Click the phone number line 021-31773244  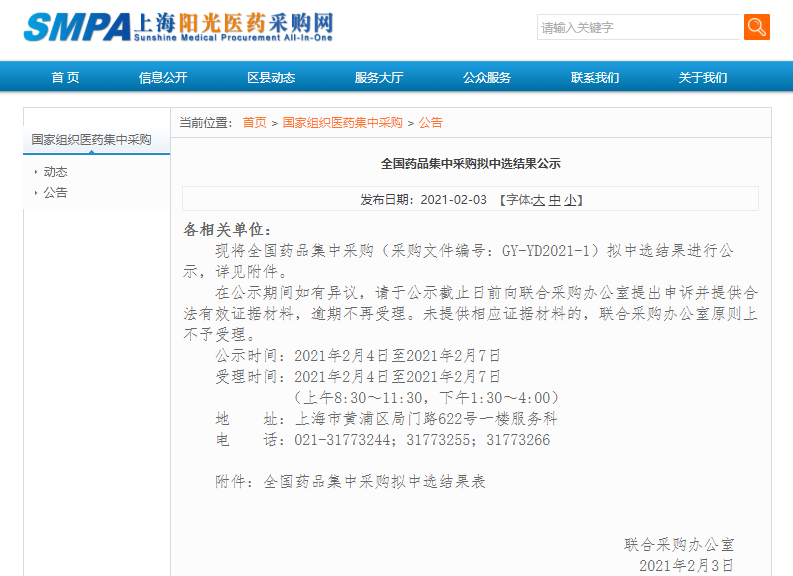point(383,440)
